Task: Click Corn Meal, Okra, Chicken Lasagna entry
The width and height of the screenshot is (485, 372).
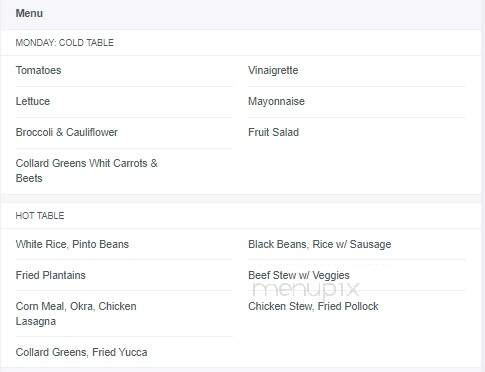Action: [76, 314]
